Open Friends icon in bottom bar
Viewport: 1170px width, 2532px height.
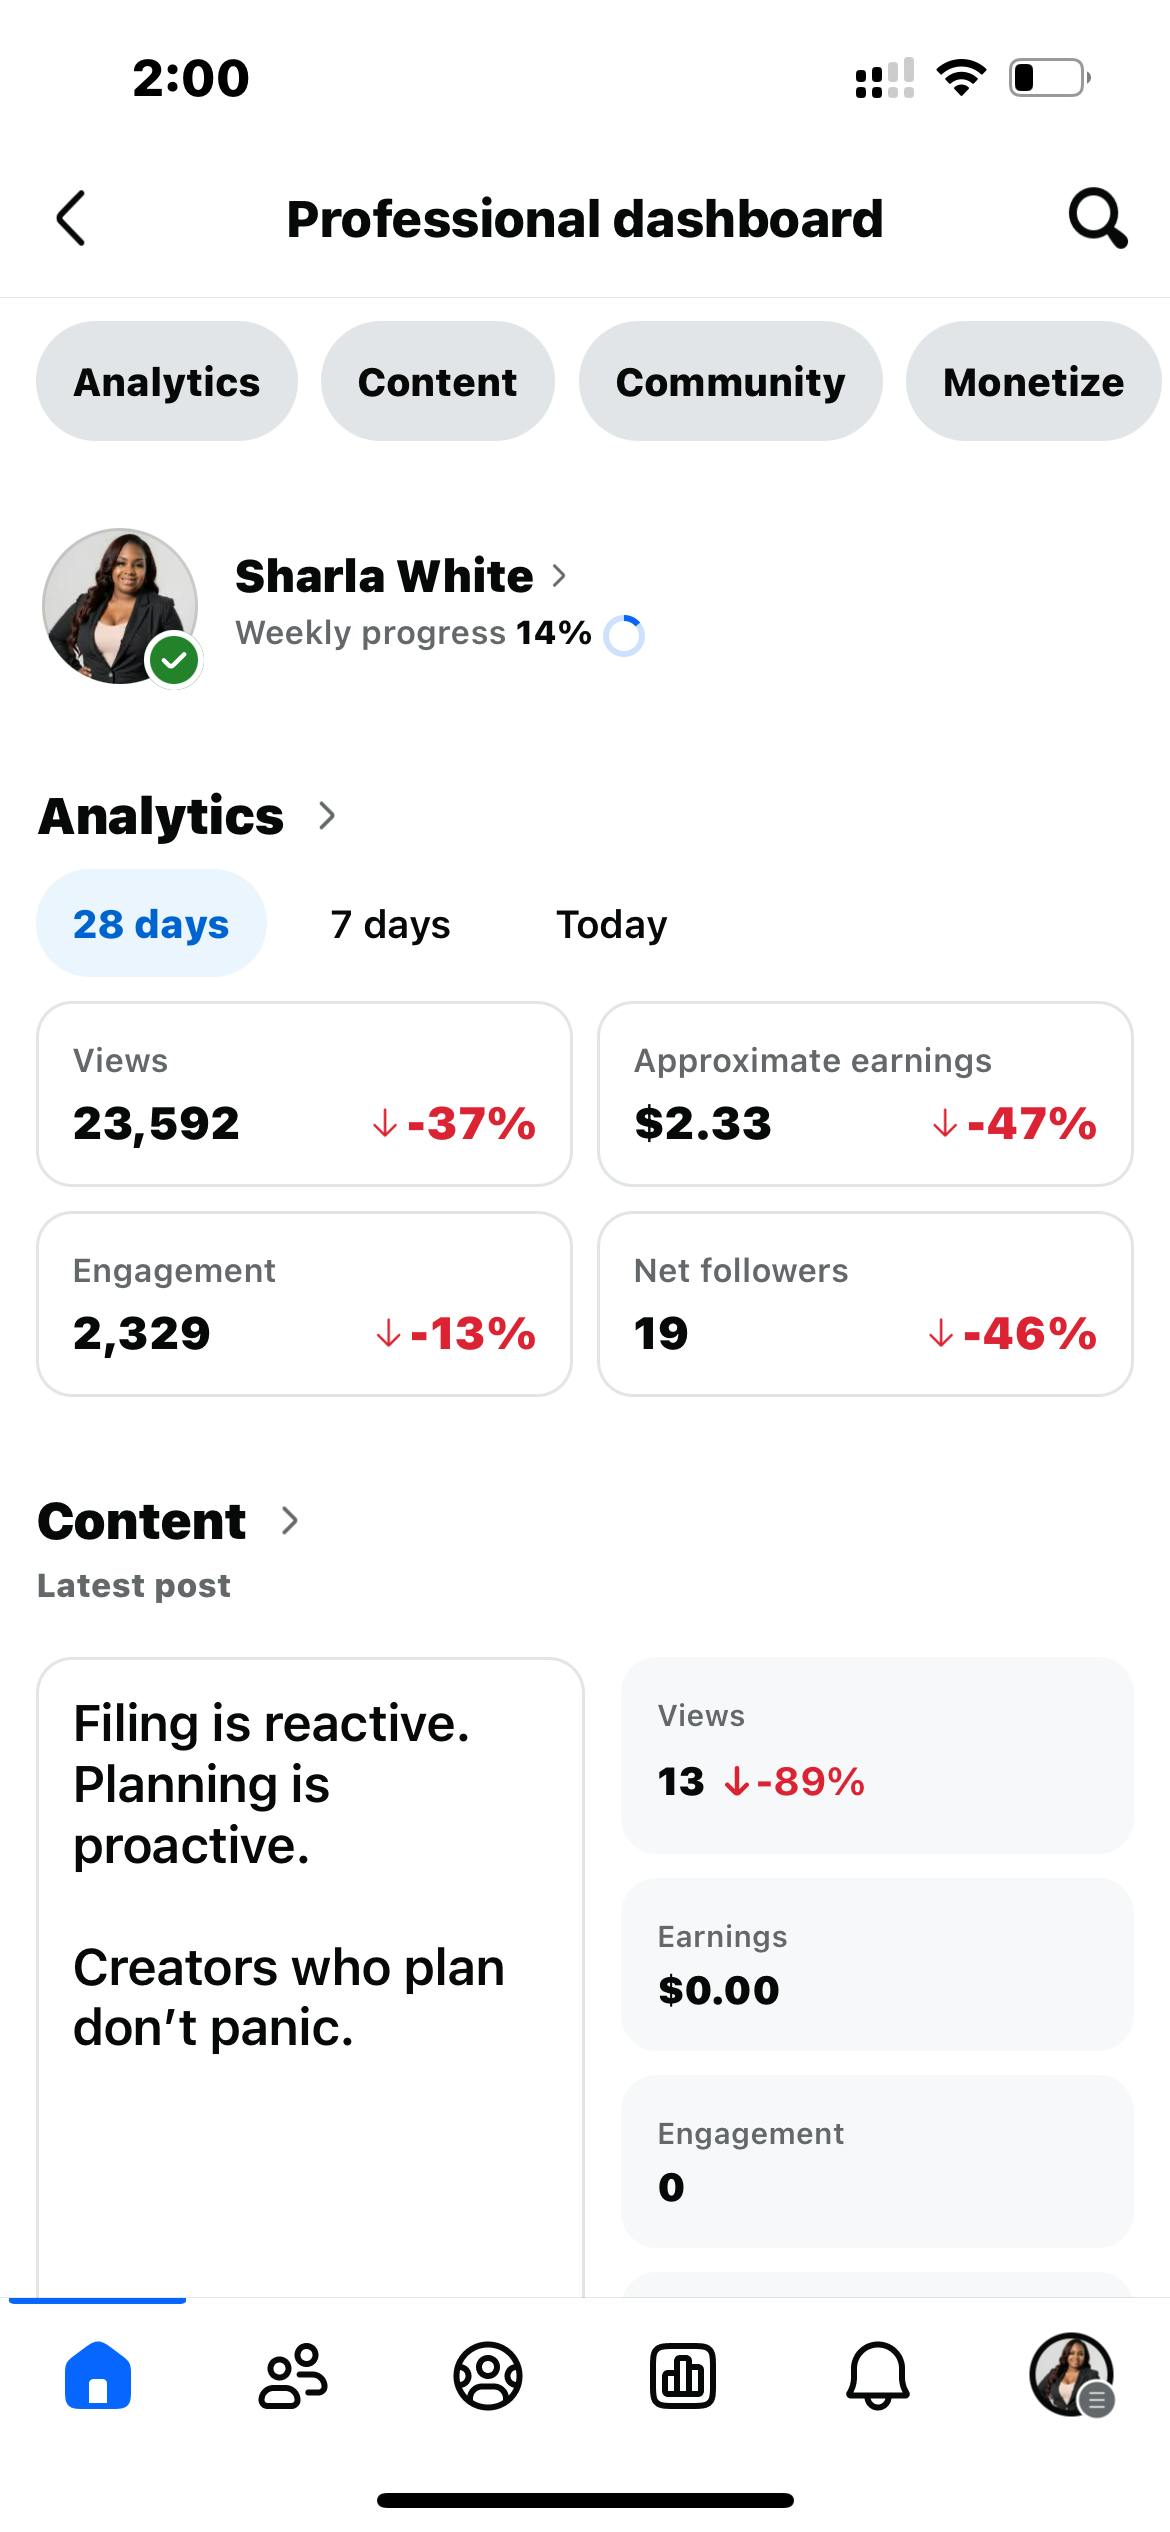click(292, 2375)
